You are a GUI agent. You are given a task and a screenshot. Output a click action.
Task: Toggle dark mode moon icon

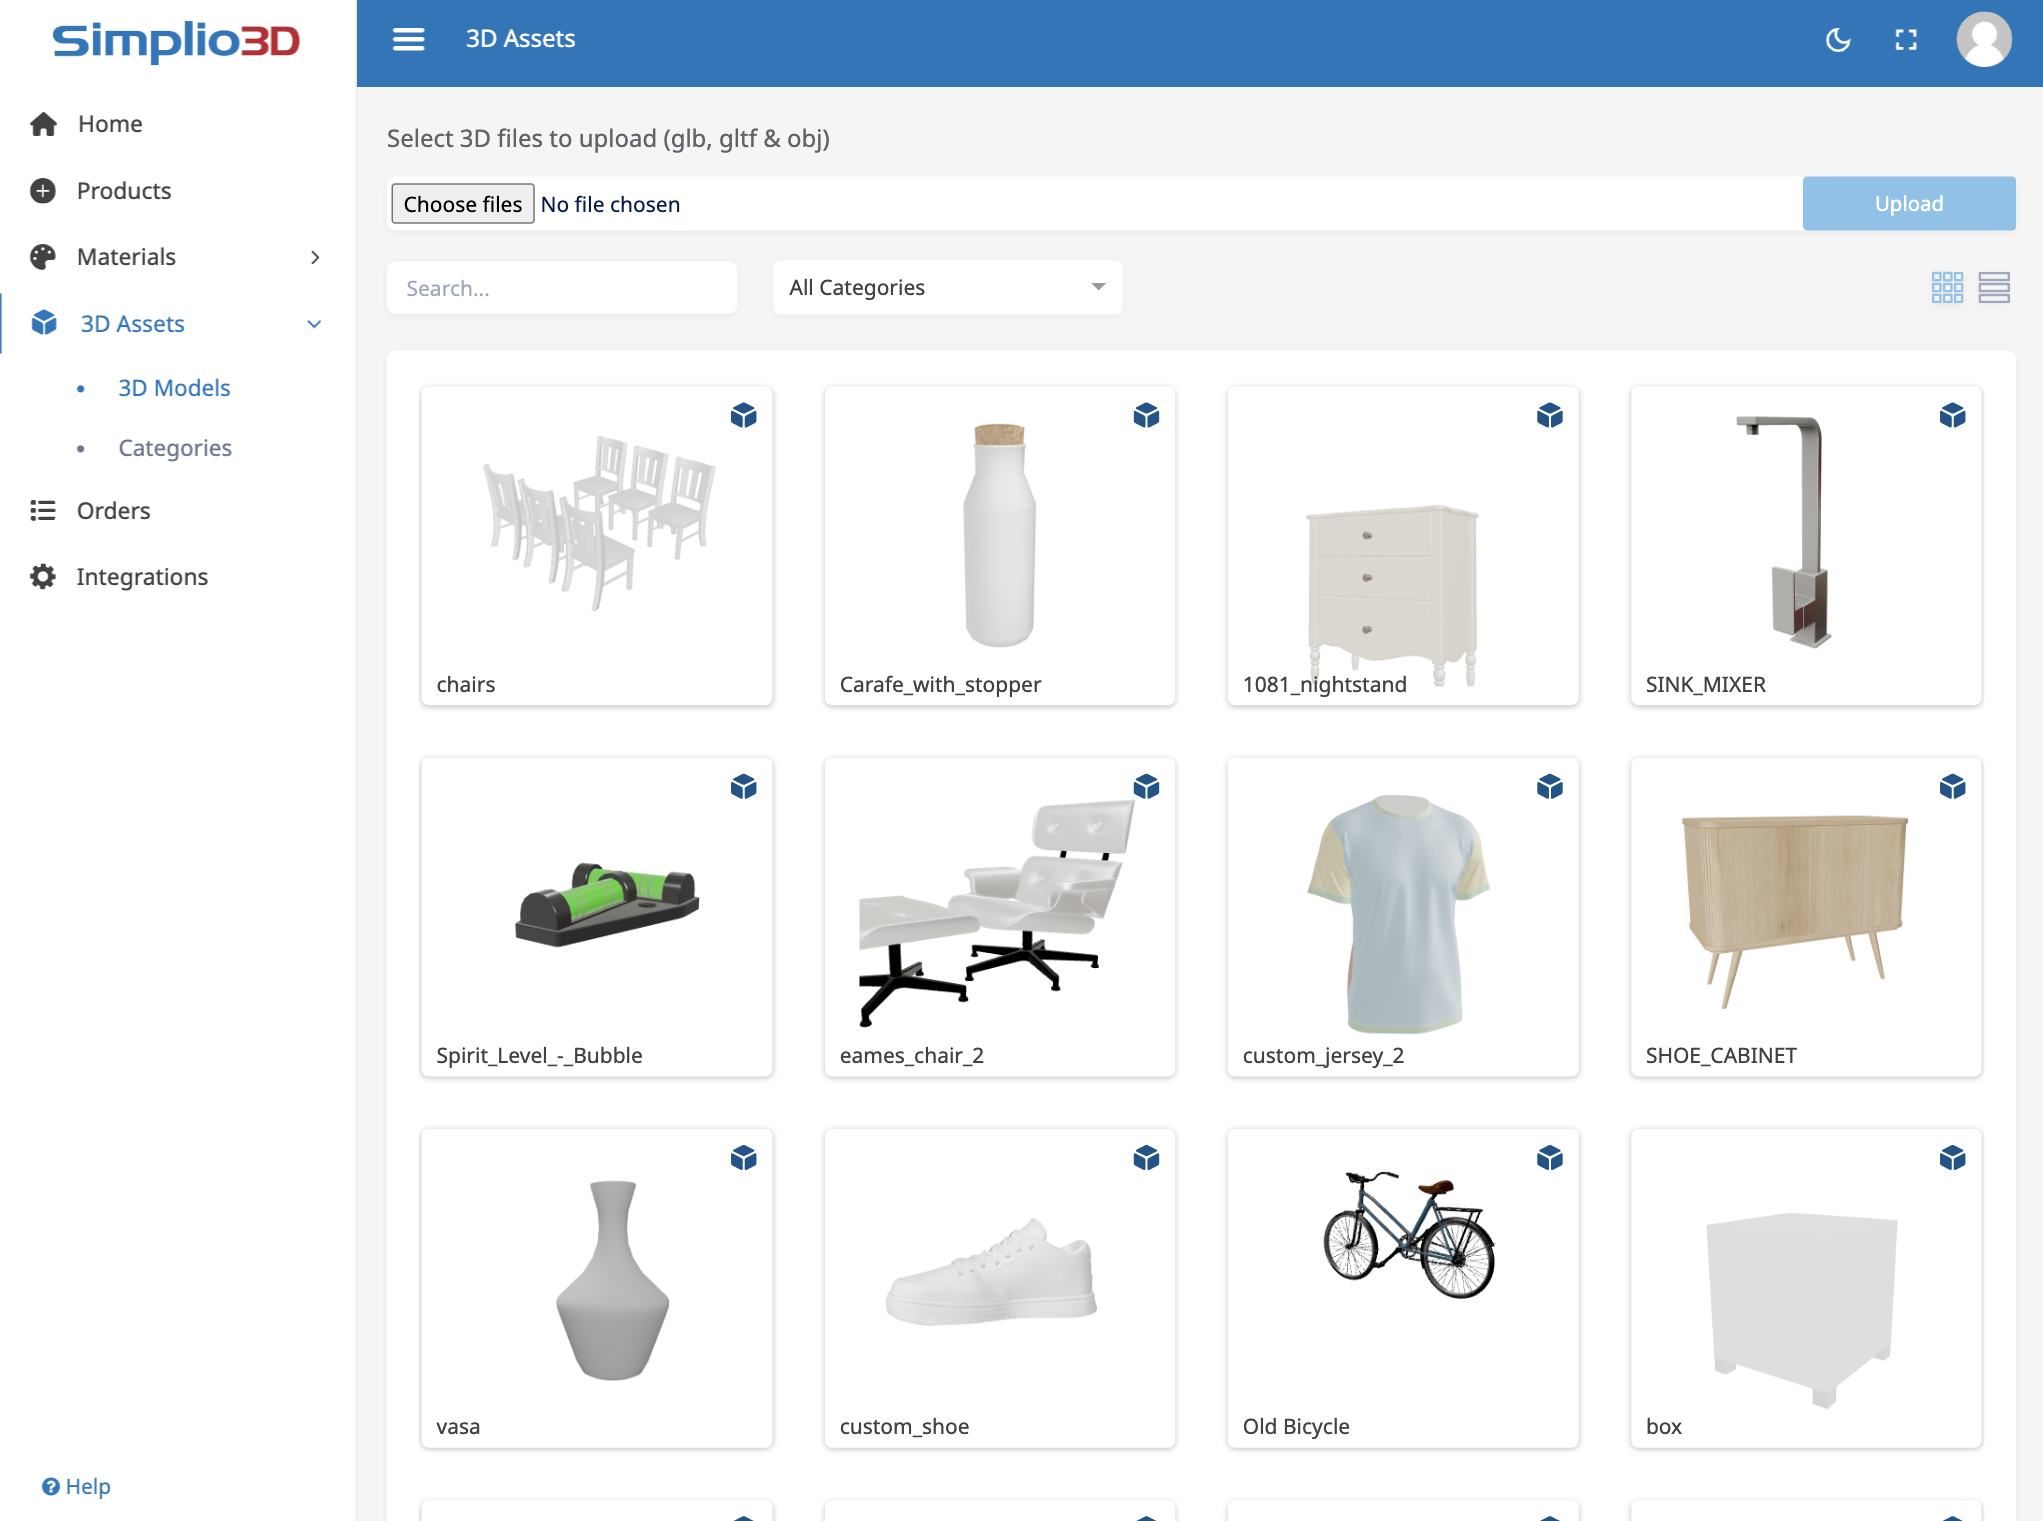[1838, 40]
